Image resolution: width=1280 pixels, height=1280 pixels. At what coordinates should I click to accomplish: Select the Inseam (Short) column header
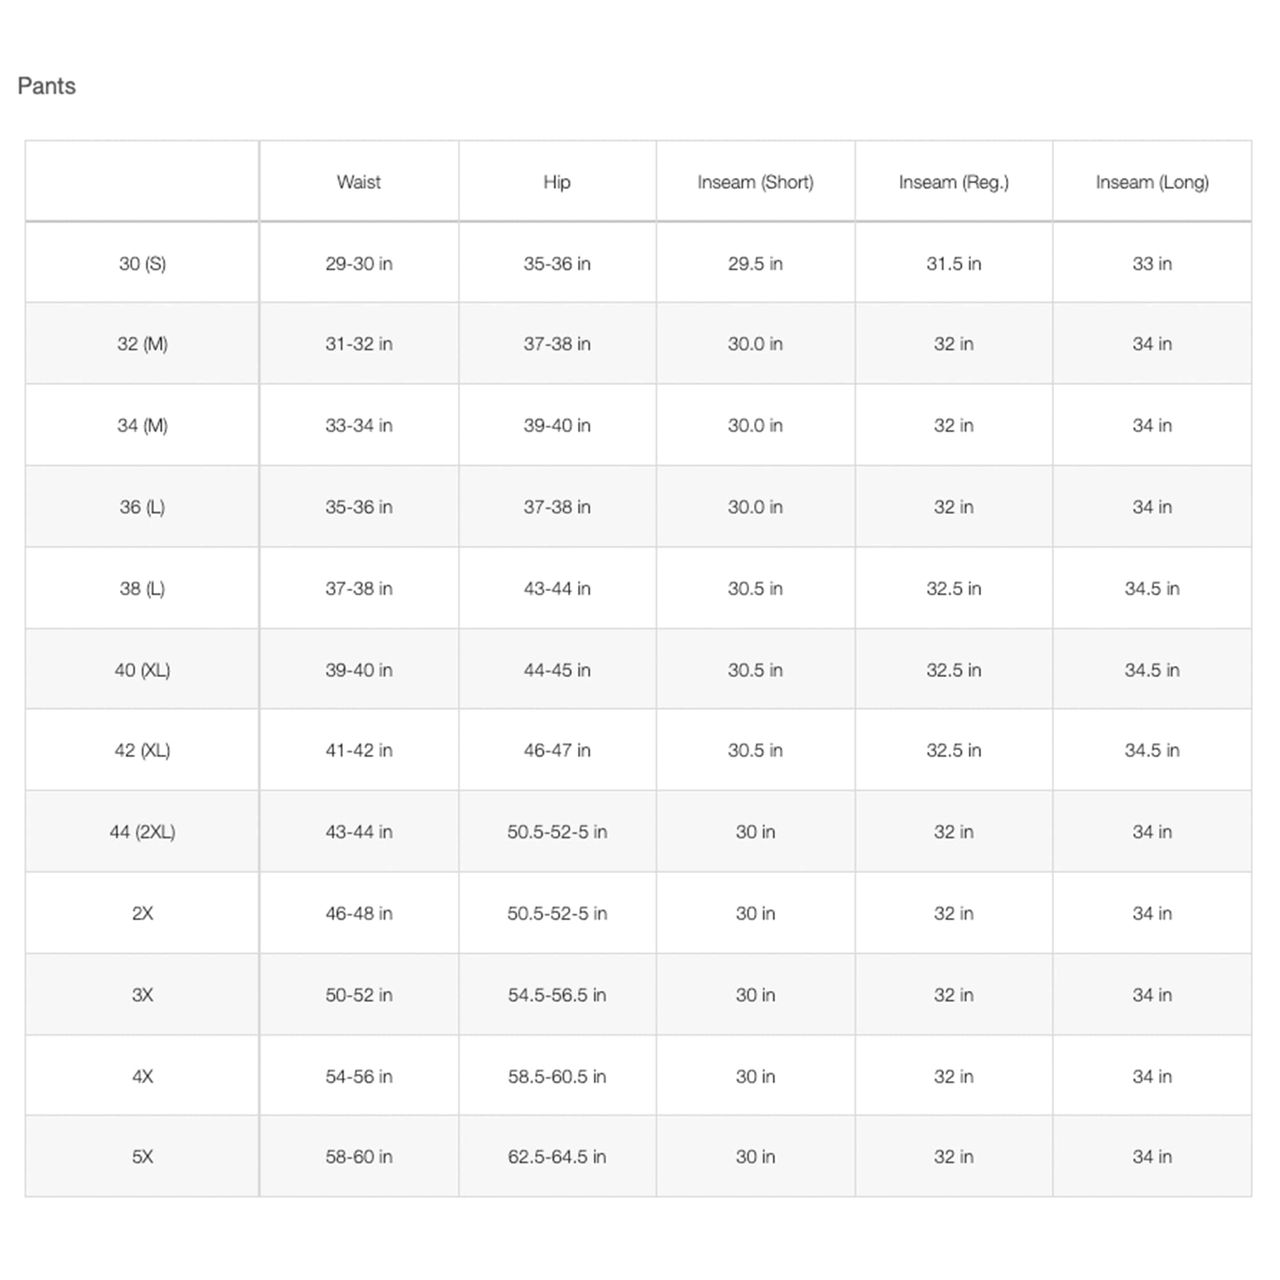755,182
